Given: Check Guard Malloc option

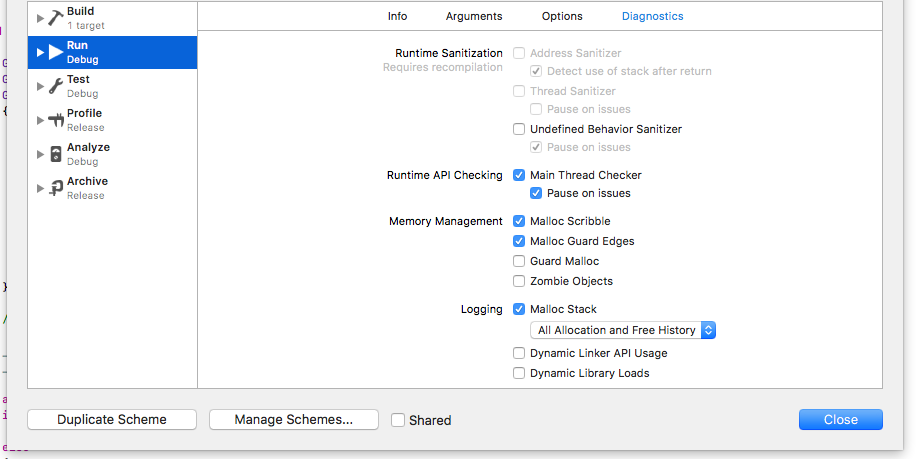Looking at the screenshot, I should [519, 261].
